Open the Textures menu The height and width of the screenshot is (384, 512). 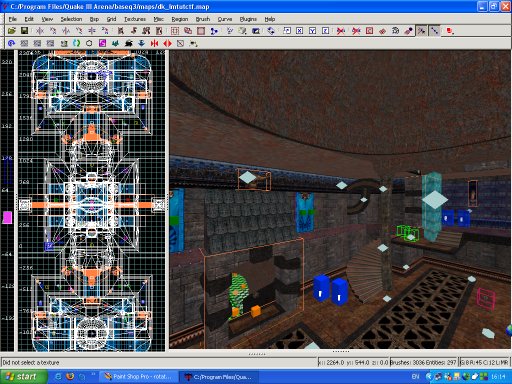(x=135, y=19)
